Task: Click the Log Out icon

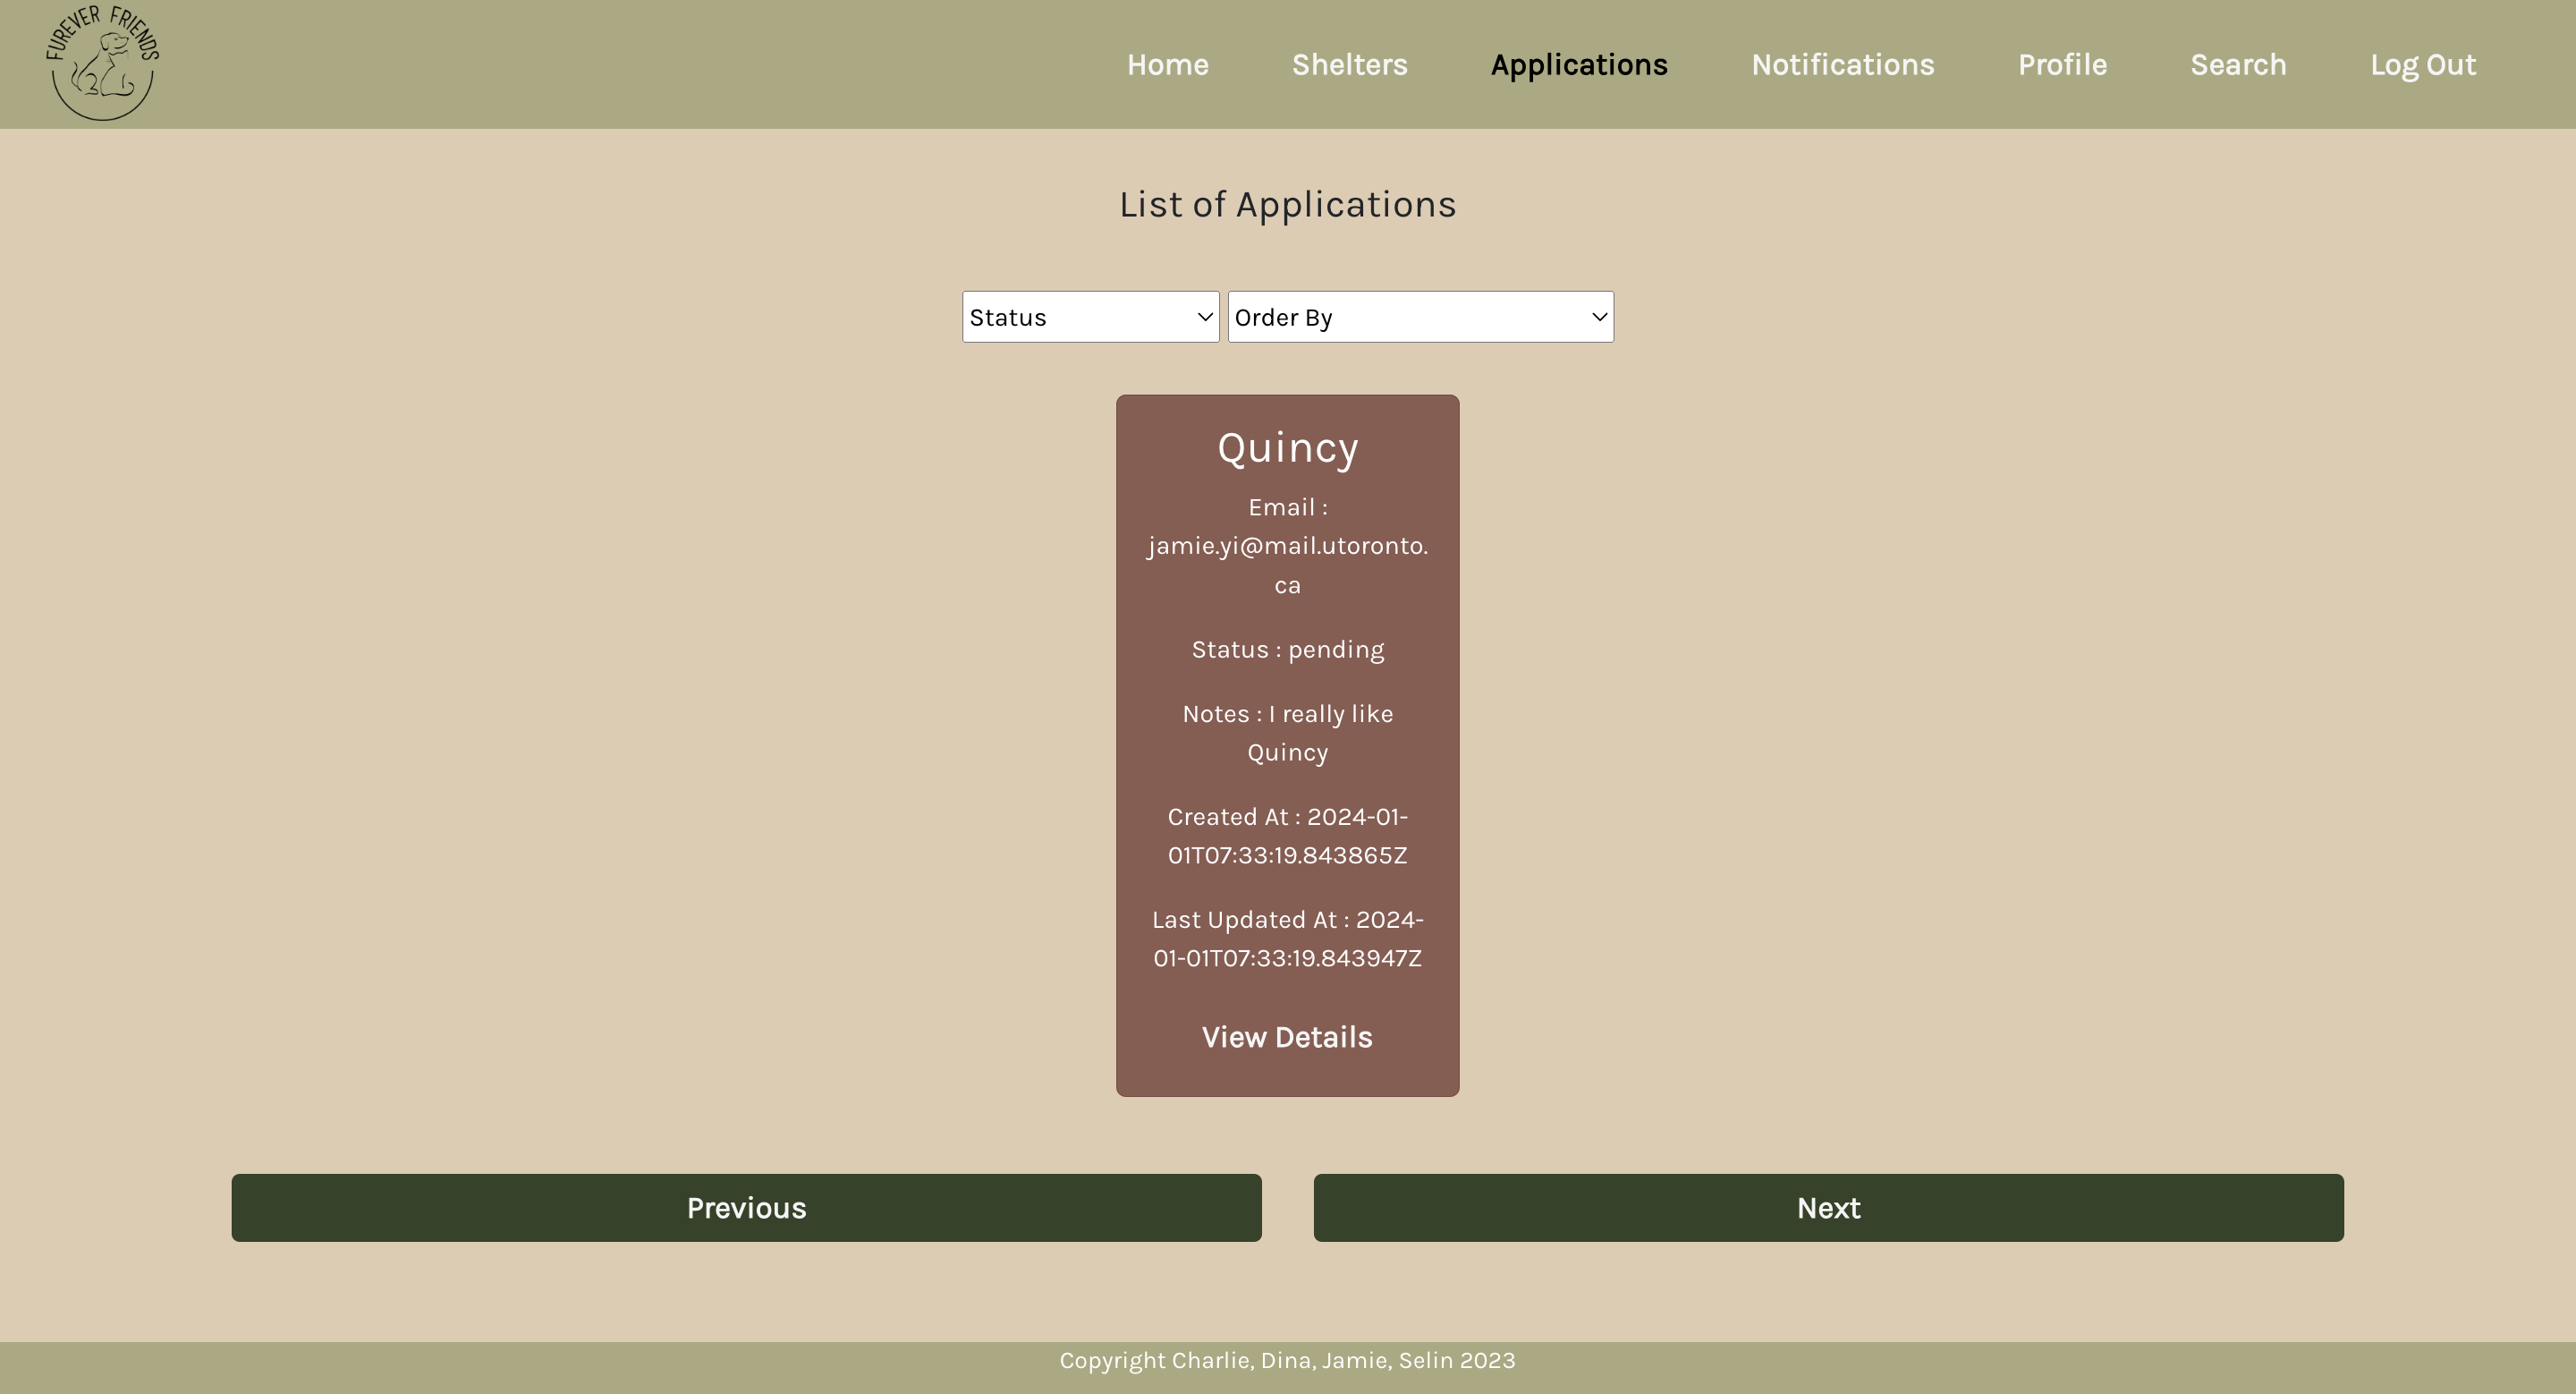Action: pyautogui.click(x=2421, y=64)
